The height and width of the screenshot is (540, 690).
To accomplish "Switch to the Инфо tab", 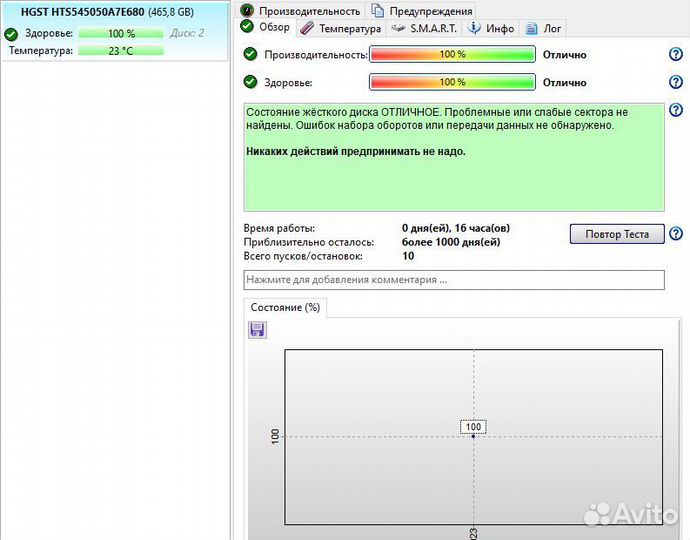I will pyautogui.click(x=491, y=29).
